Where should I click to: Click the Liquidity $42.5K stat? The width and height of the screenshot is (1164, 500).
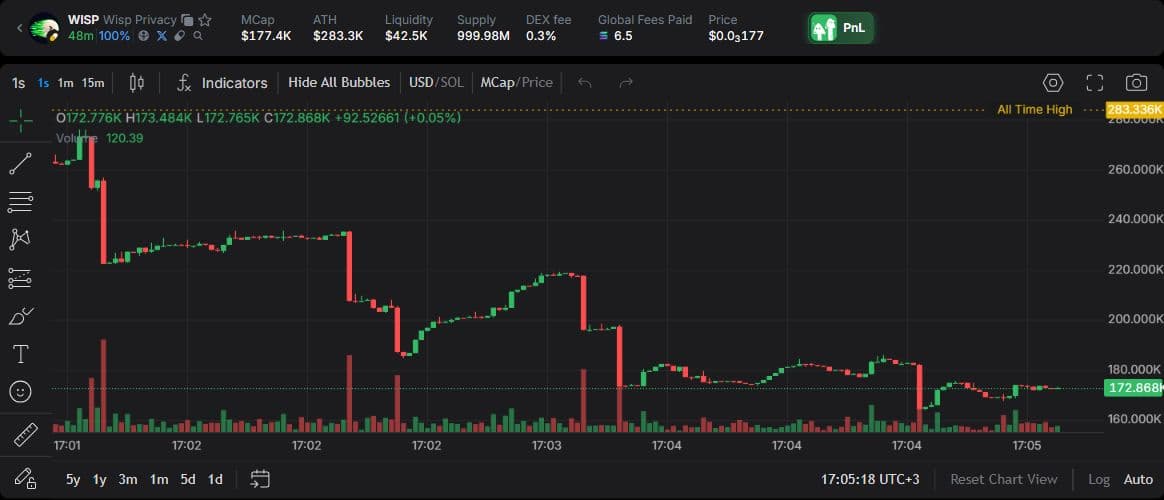point(408,28)
